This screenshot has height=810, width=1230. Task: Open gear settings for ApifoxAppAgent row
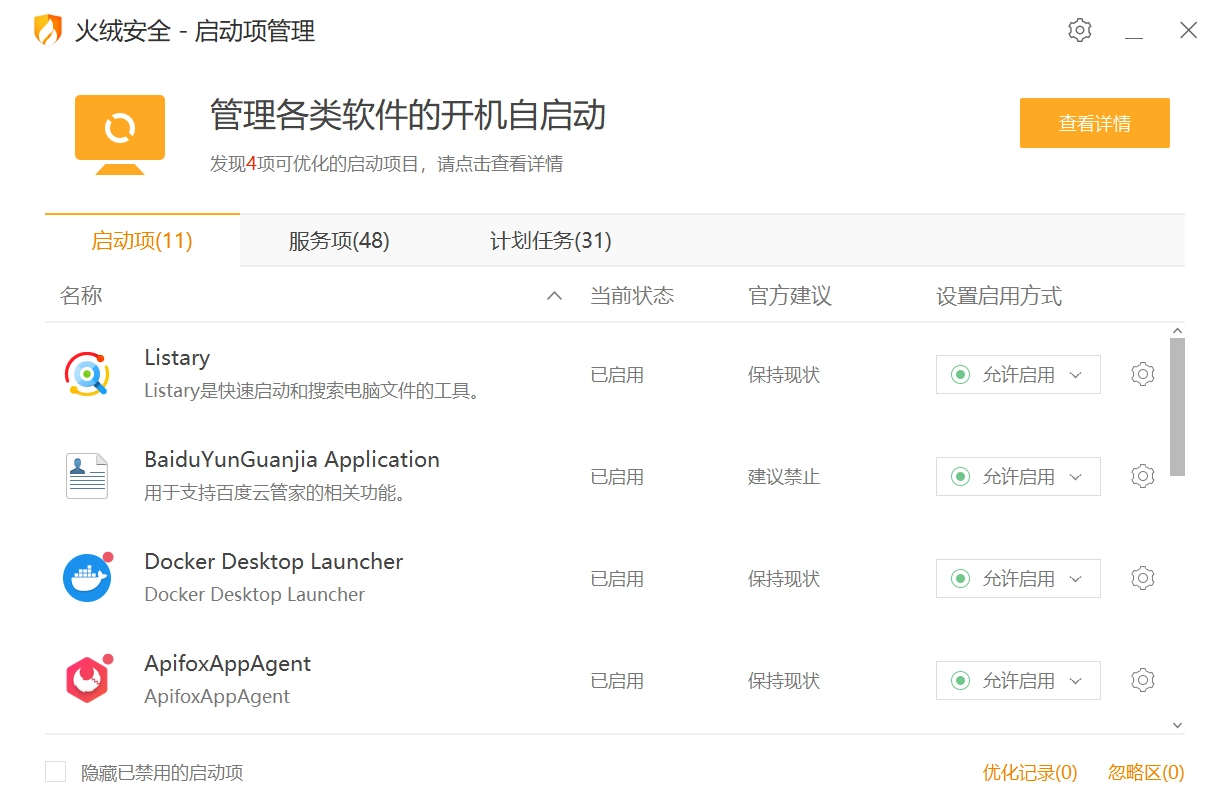point(1143,680)
